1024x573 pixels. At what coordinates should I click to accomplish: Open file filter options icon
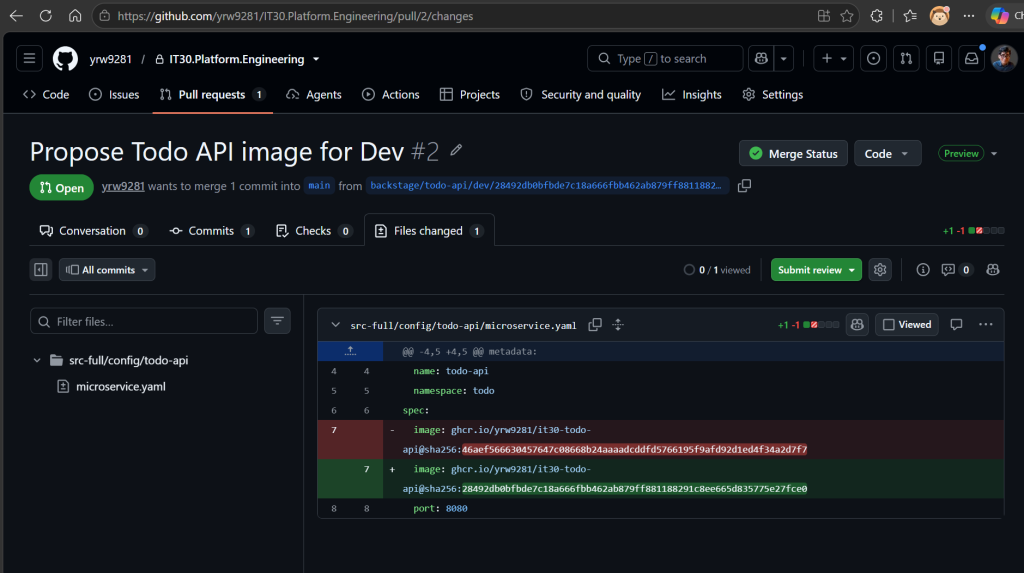pos(277,321)
